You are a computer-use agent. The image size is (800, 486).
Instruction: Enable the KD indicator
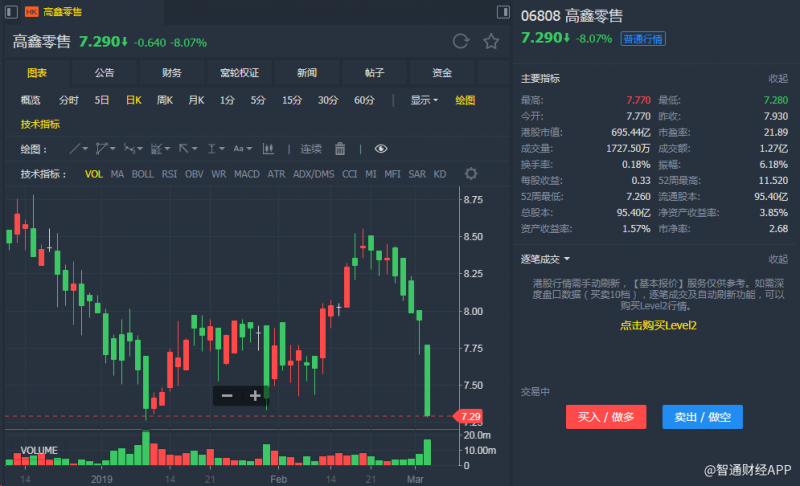coord(440,174)
